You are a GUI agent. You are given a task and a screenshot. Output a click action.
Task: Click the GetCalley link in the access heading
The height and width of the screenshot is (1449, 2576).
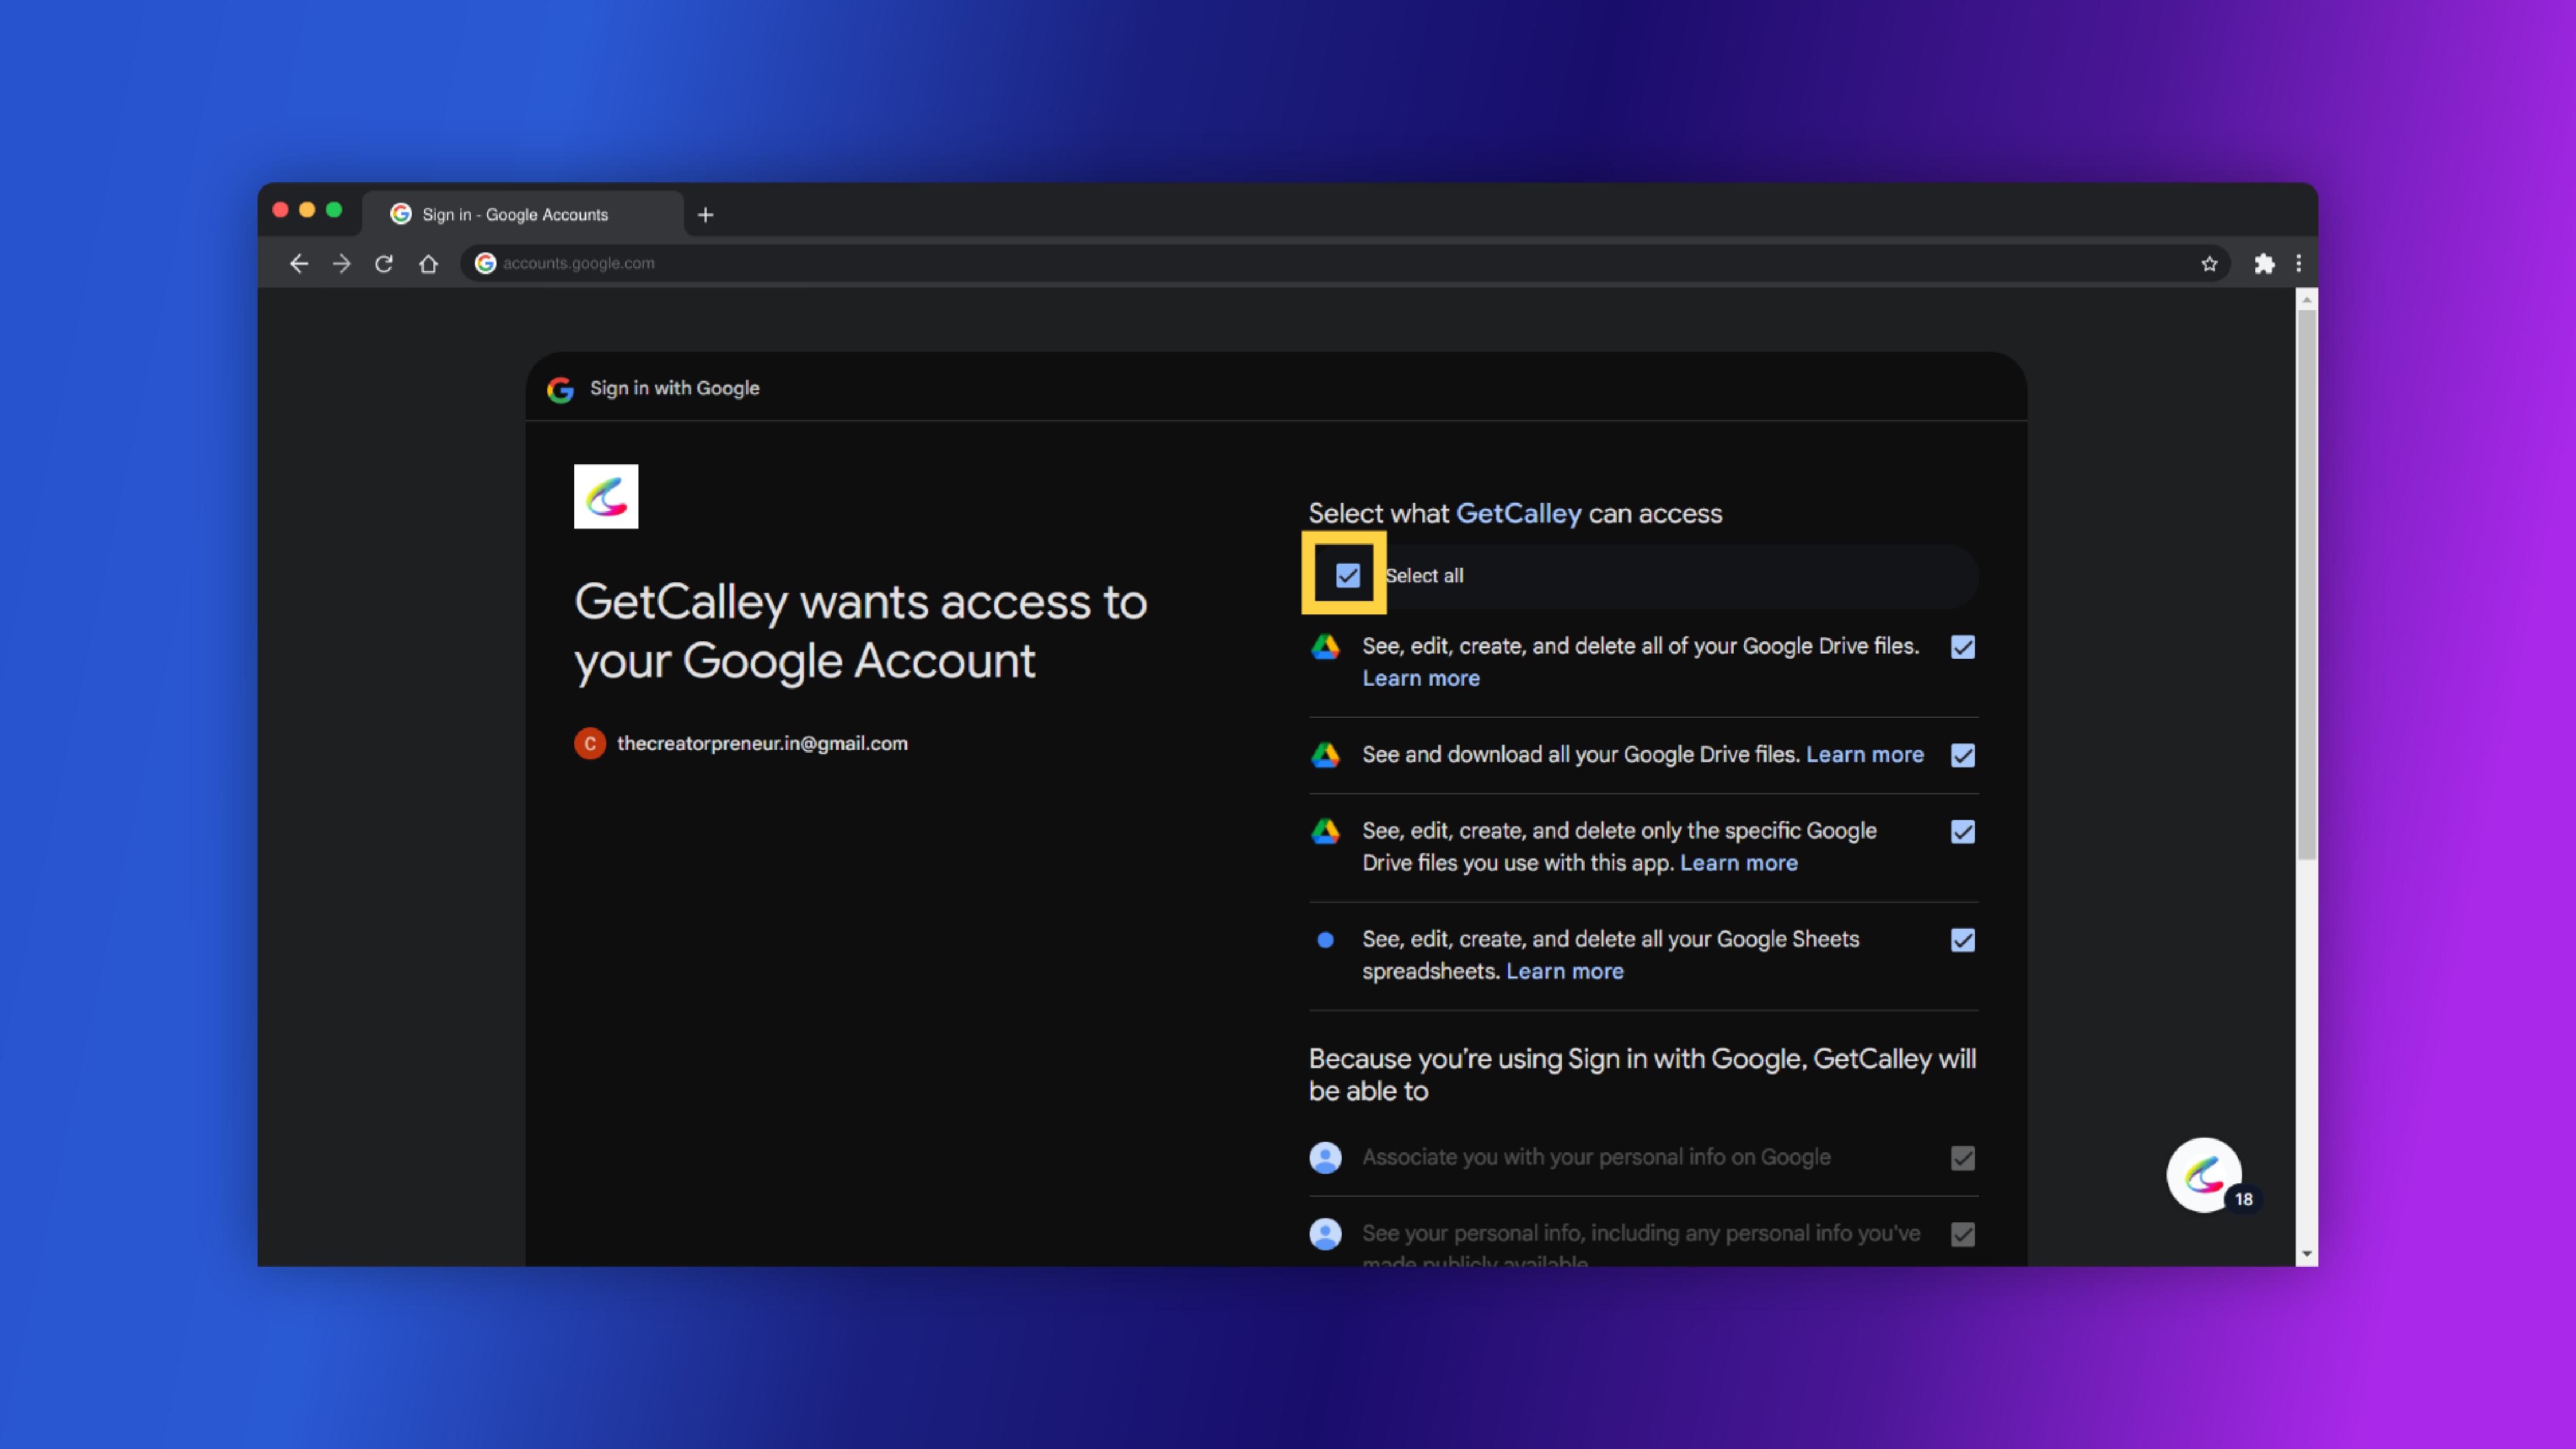1518,513
